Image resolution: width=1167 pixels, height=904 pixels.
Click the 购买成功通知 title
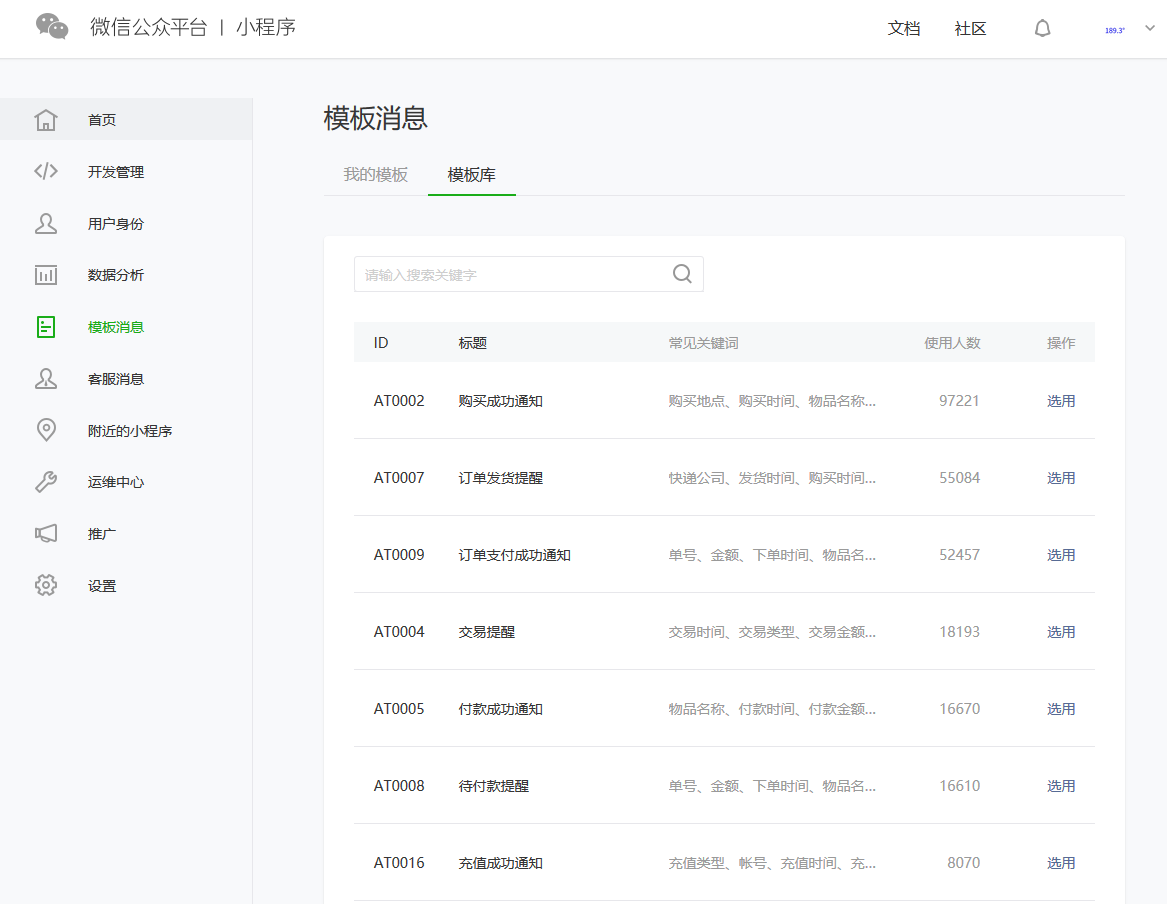(x=500, y=401)
